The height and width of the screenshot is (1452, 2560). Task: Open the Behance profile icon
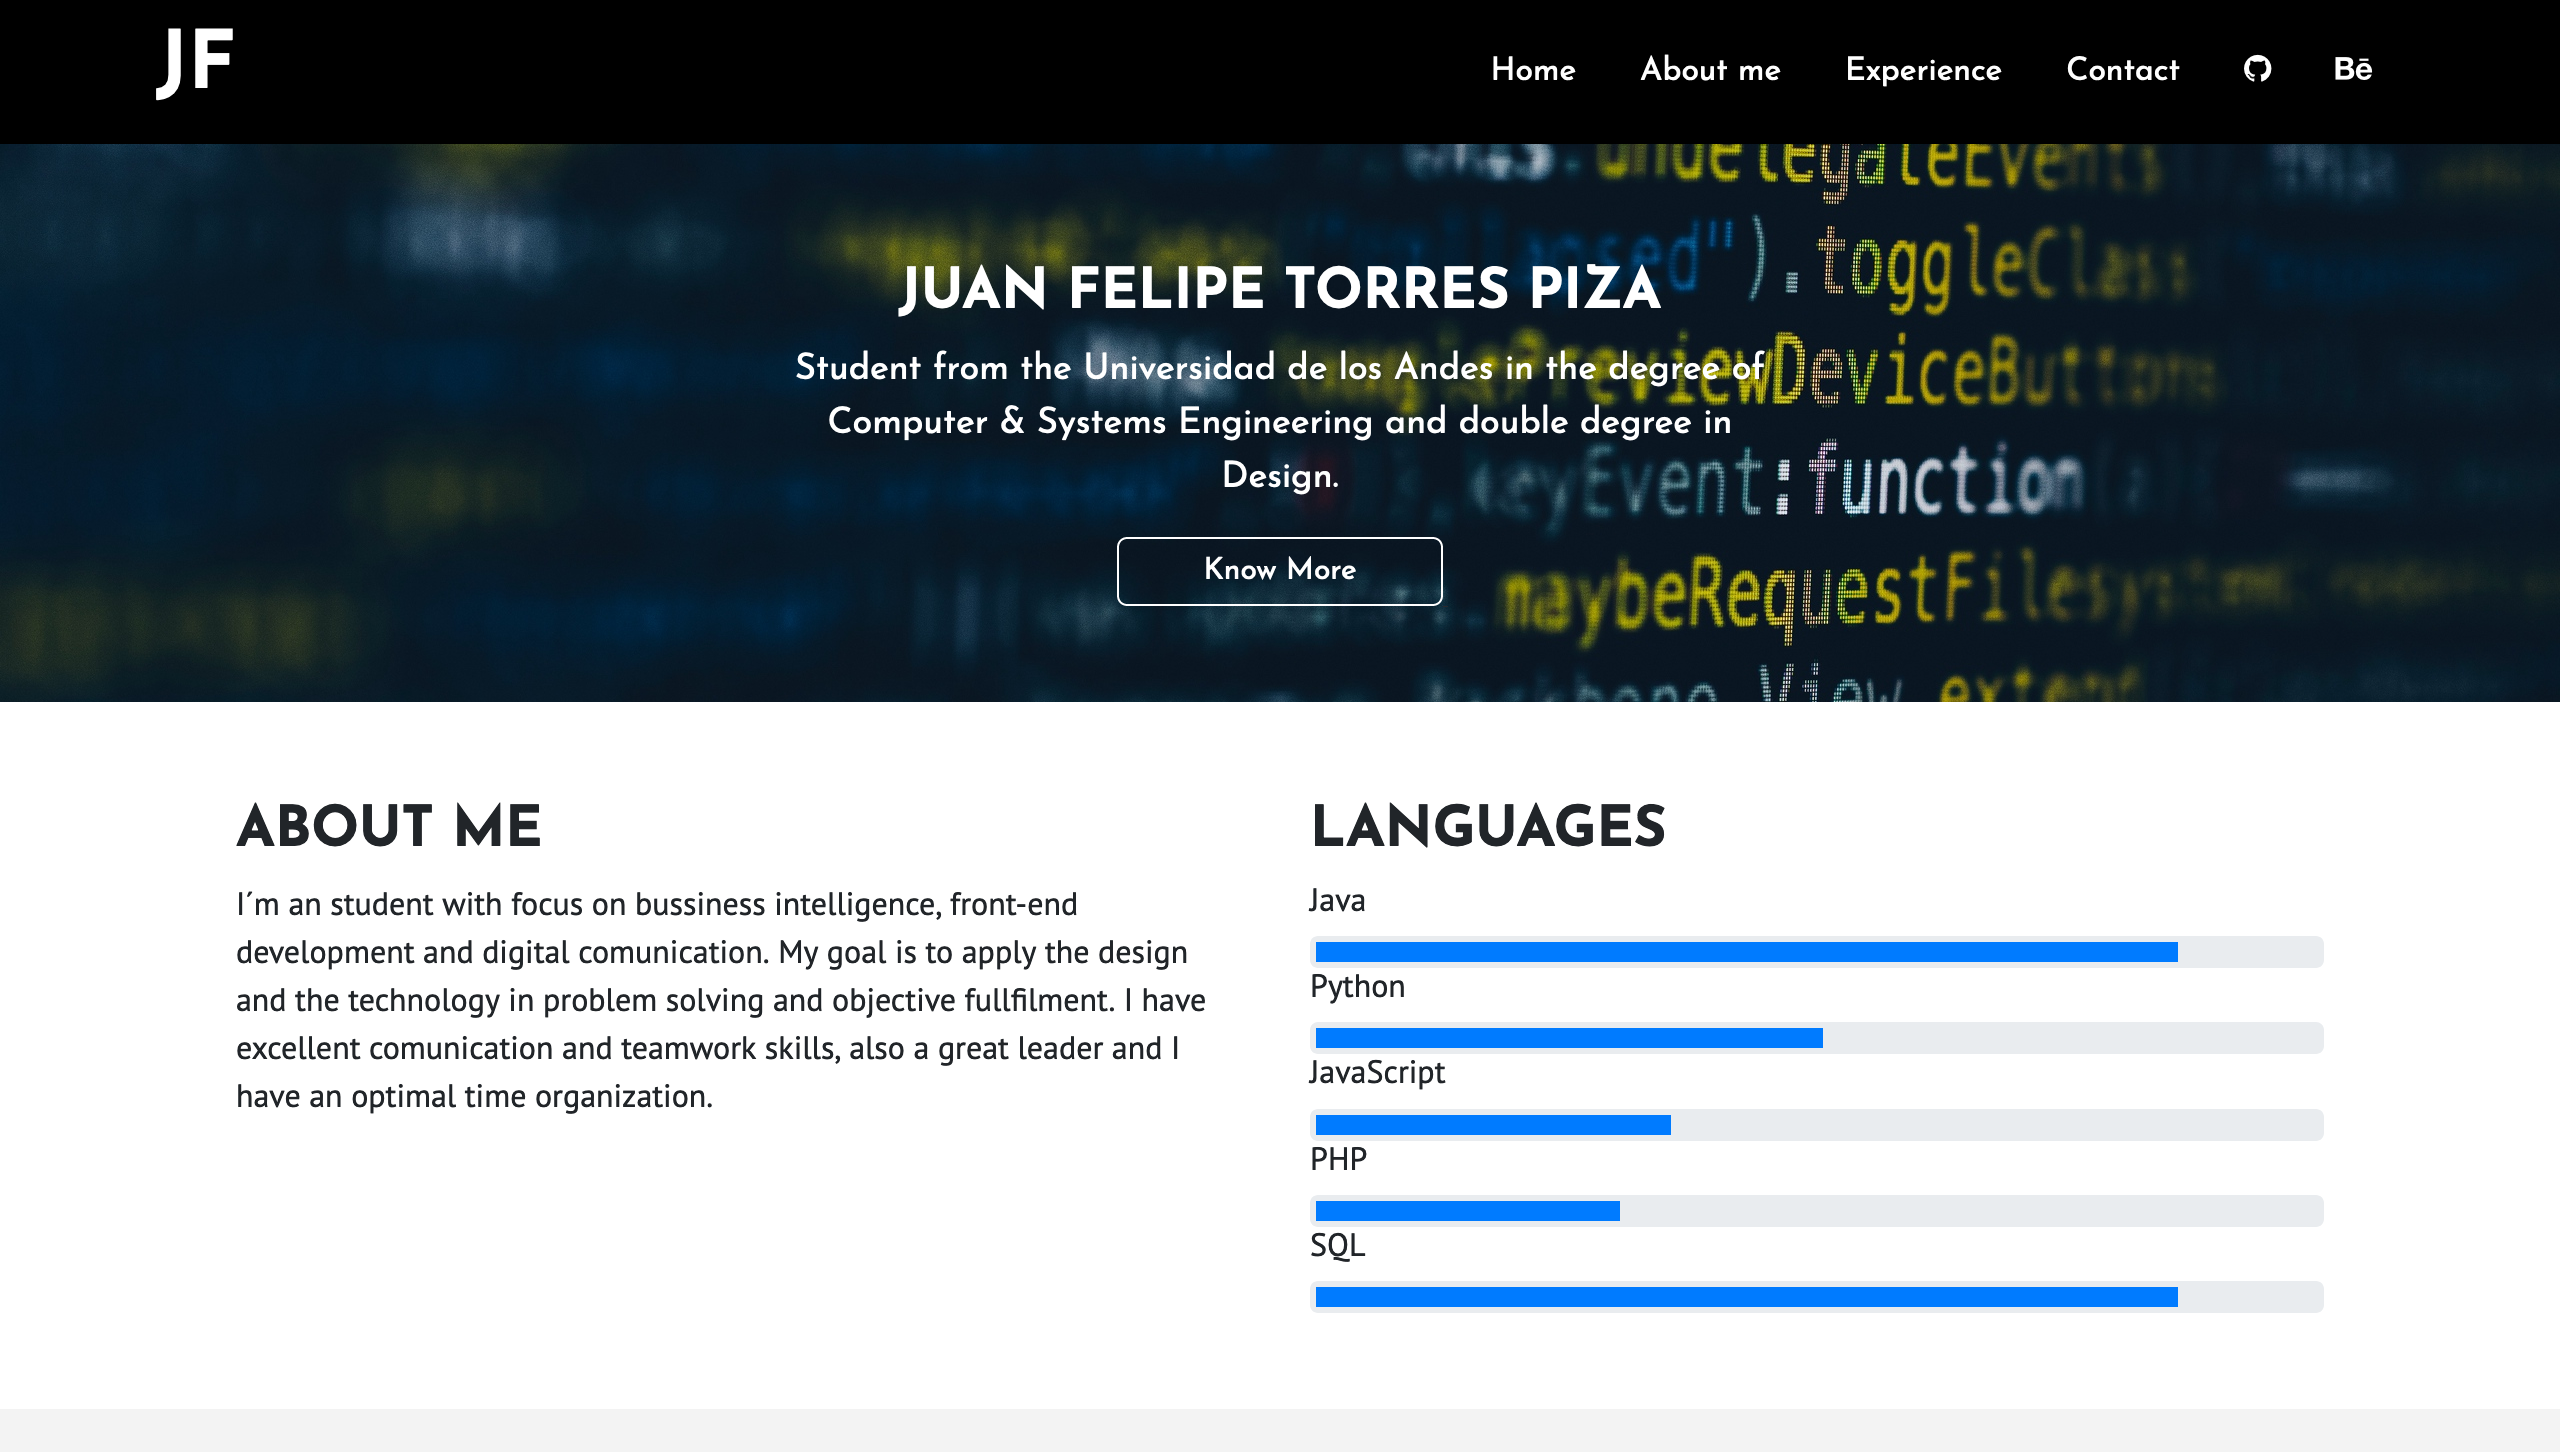point(2352,69)
